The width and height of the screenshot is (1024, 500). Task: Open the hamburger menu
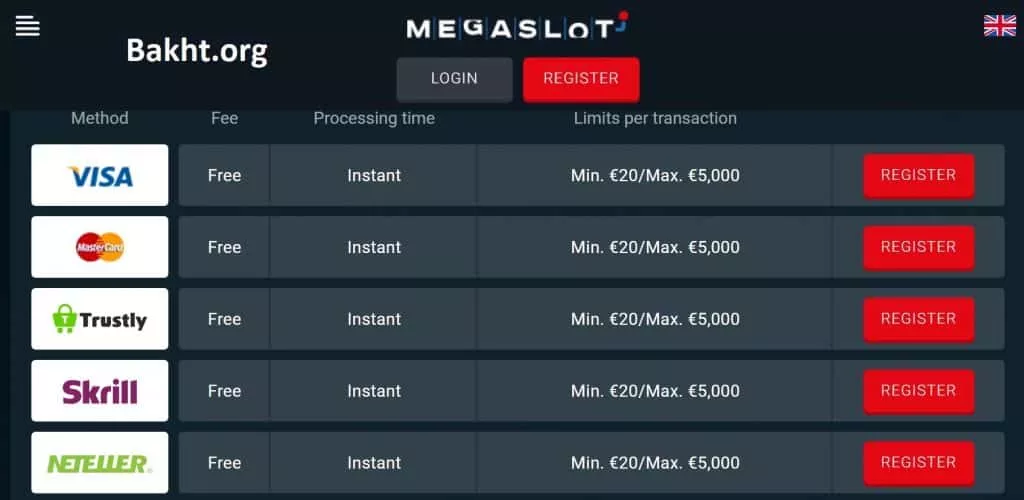tap(28, 26)
